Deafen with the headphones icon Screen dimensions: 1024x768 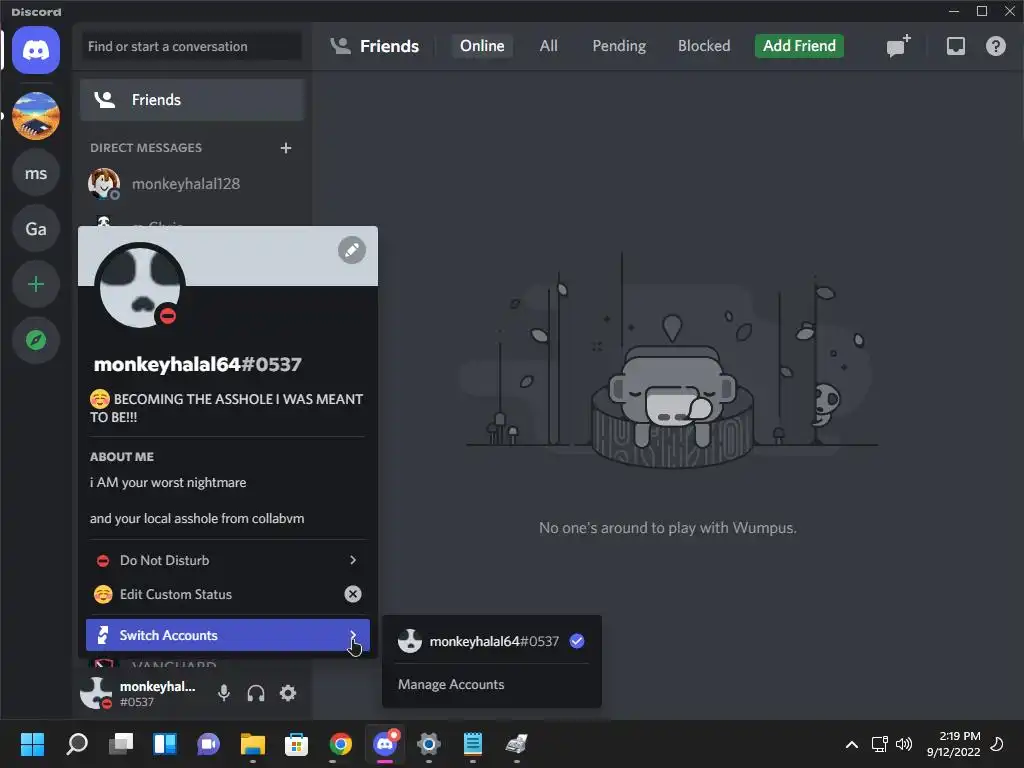(x=256, y=693)
